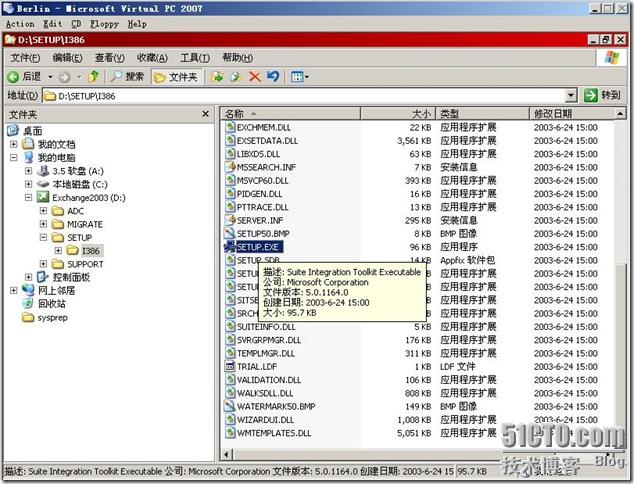Open the Tools (工具) menu
Viewport: 634px width, 484px height.
[x=195, y=58]
